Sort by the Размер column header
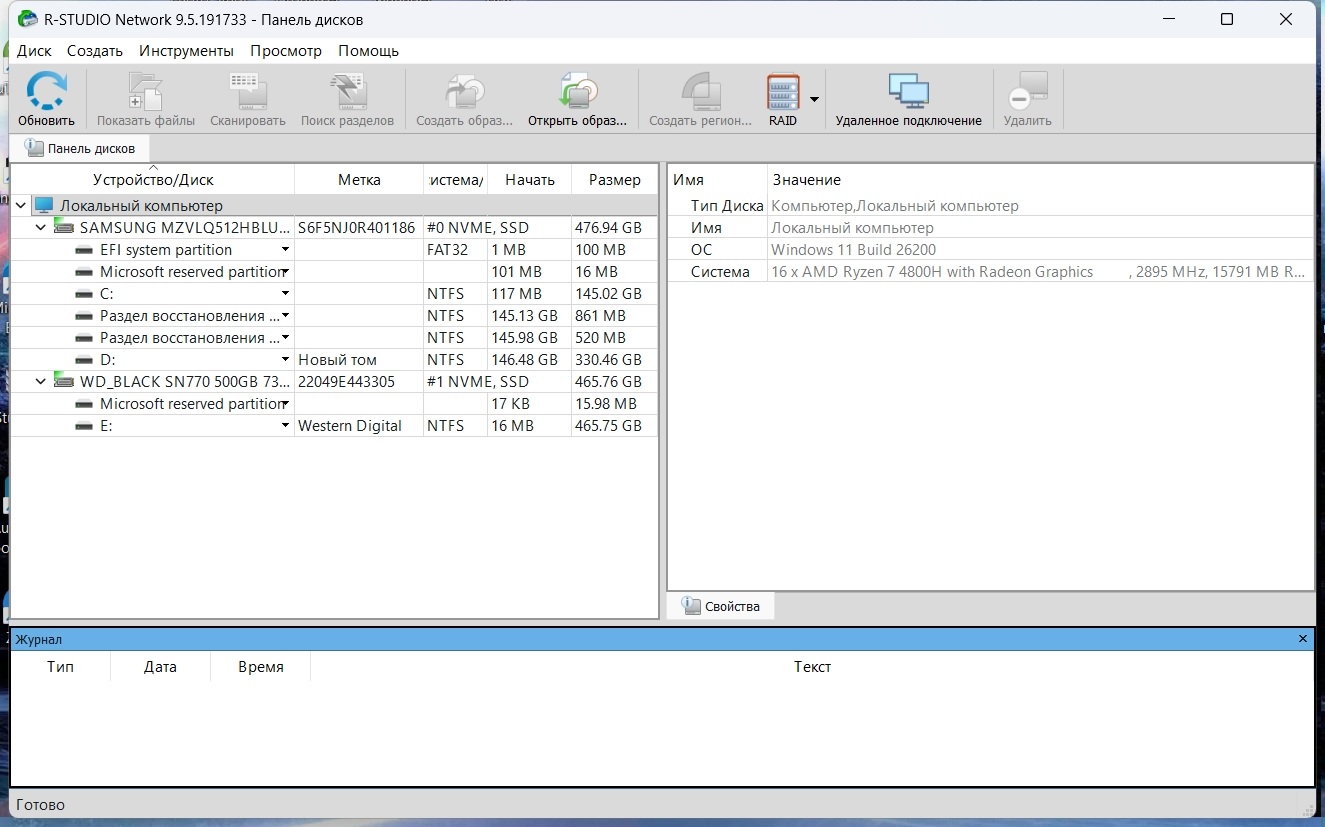The height and width of the screenshot is (827, 1325). (x=614, y=180)
